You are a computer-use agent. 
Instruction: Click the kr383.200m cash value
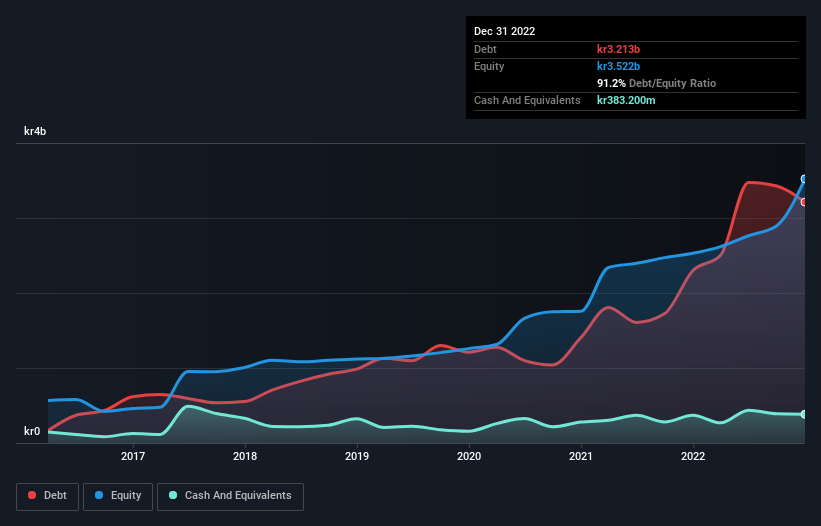pyautogui.click(x=626, y=100)
